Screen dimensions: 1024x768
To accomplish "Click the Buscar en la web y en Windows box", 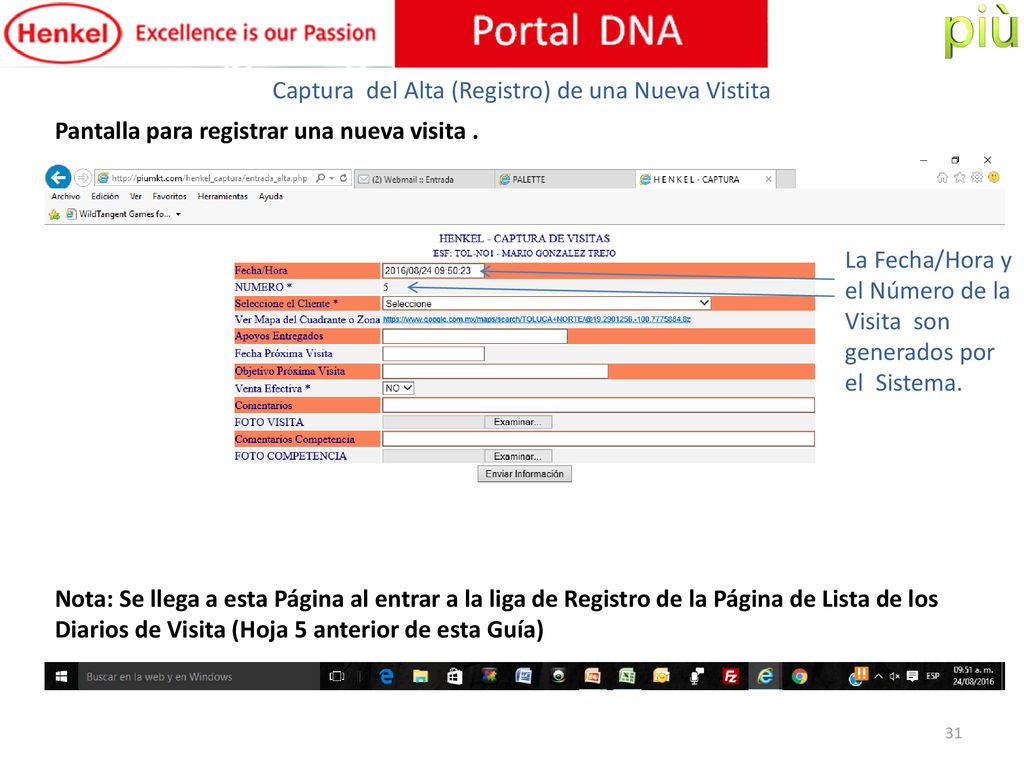I will pos(199,677).
